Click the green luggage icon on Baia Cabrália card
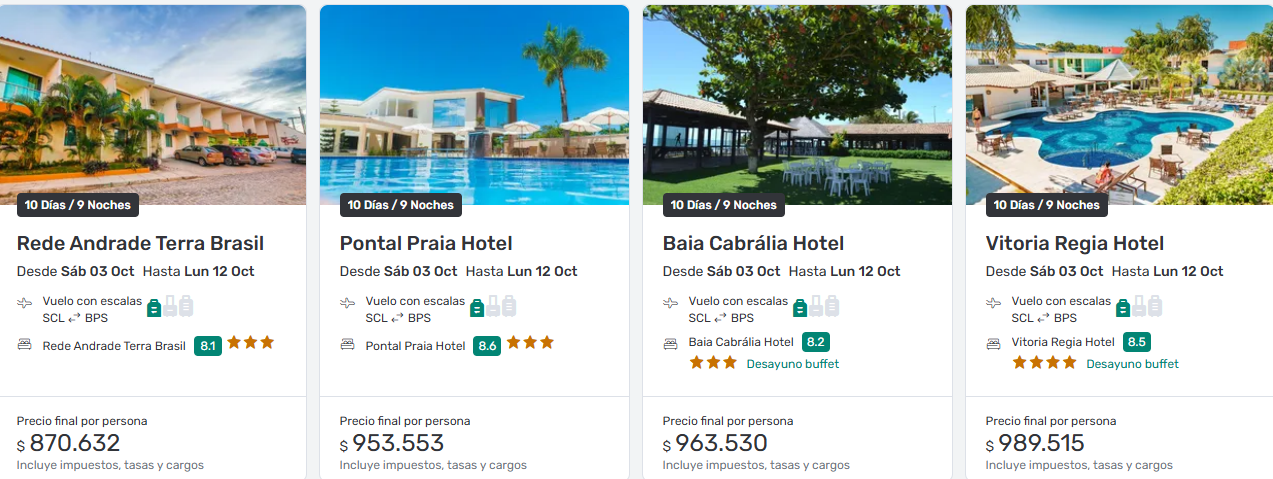Image resolution: width=1273 pixels, height=479 pixels. coord(800,306)
